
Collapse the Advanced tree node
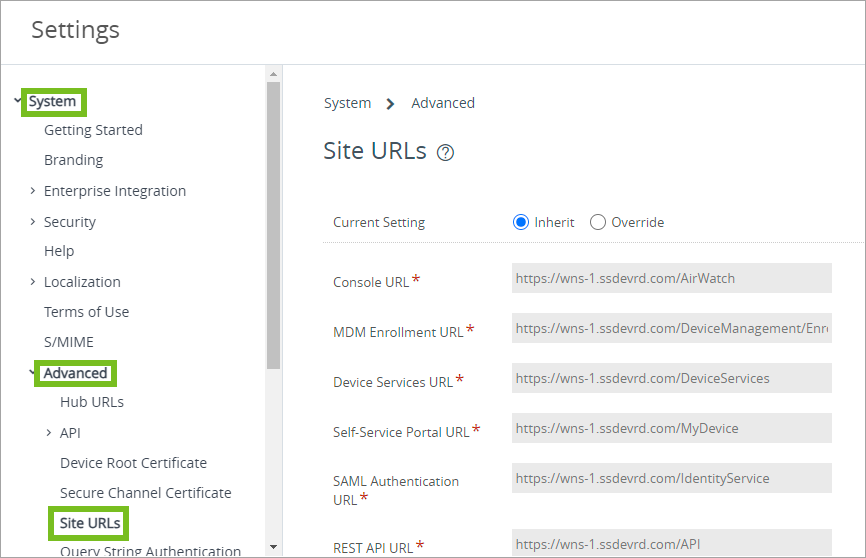tap(32, 372)
